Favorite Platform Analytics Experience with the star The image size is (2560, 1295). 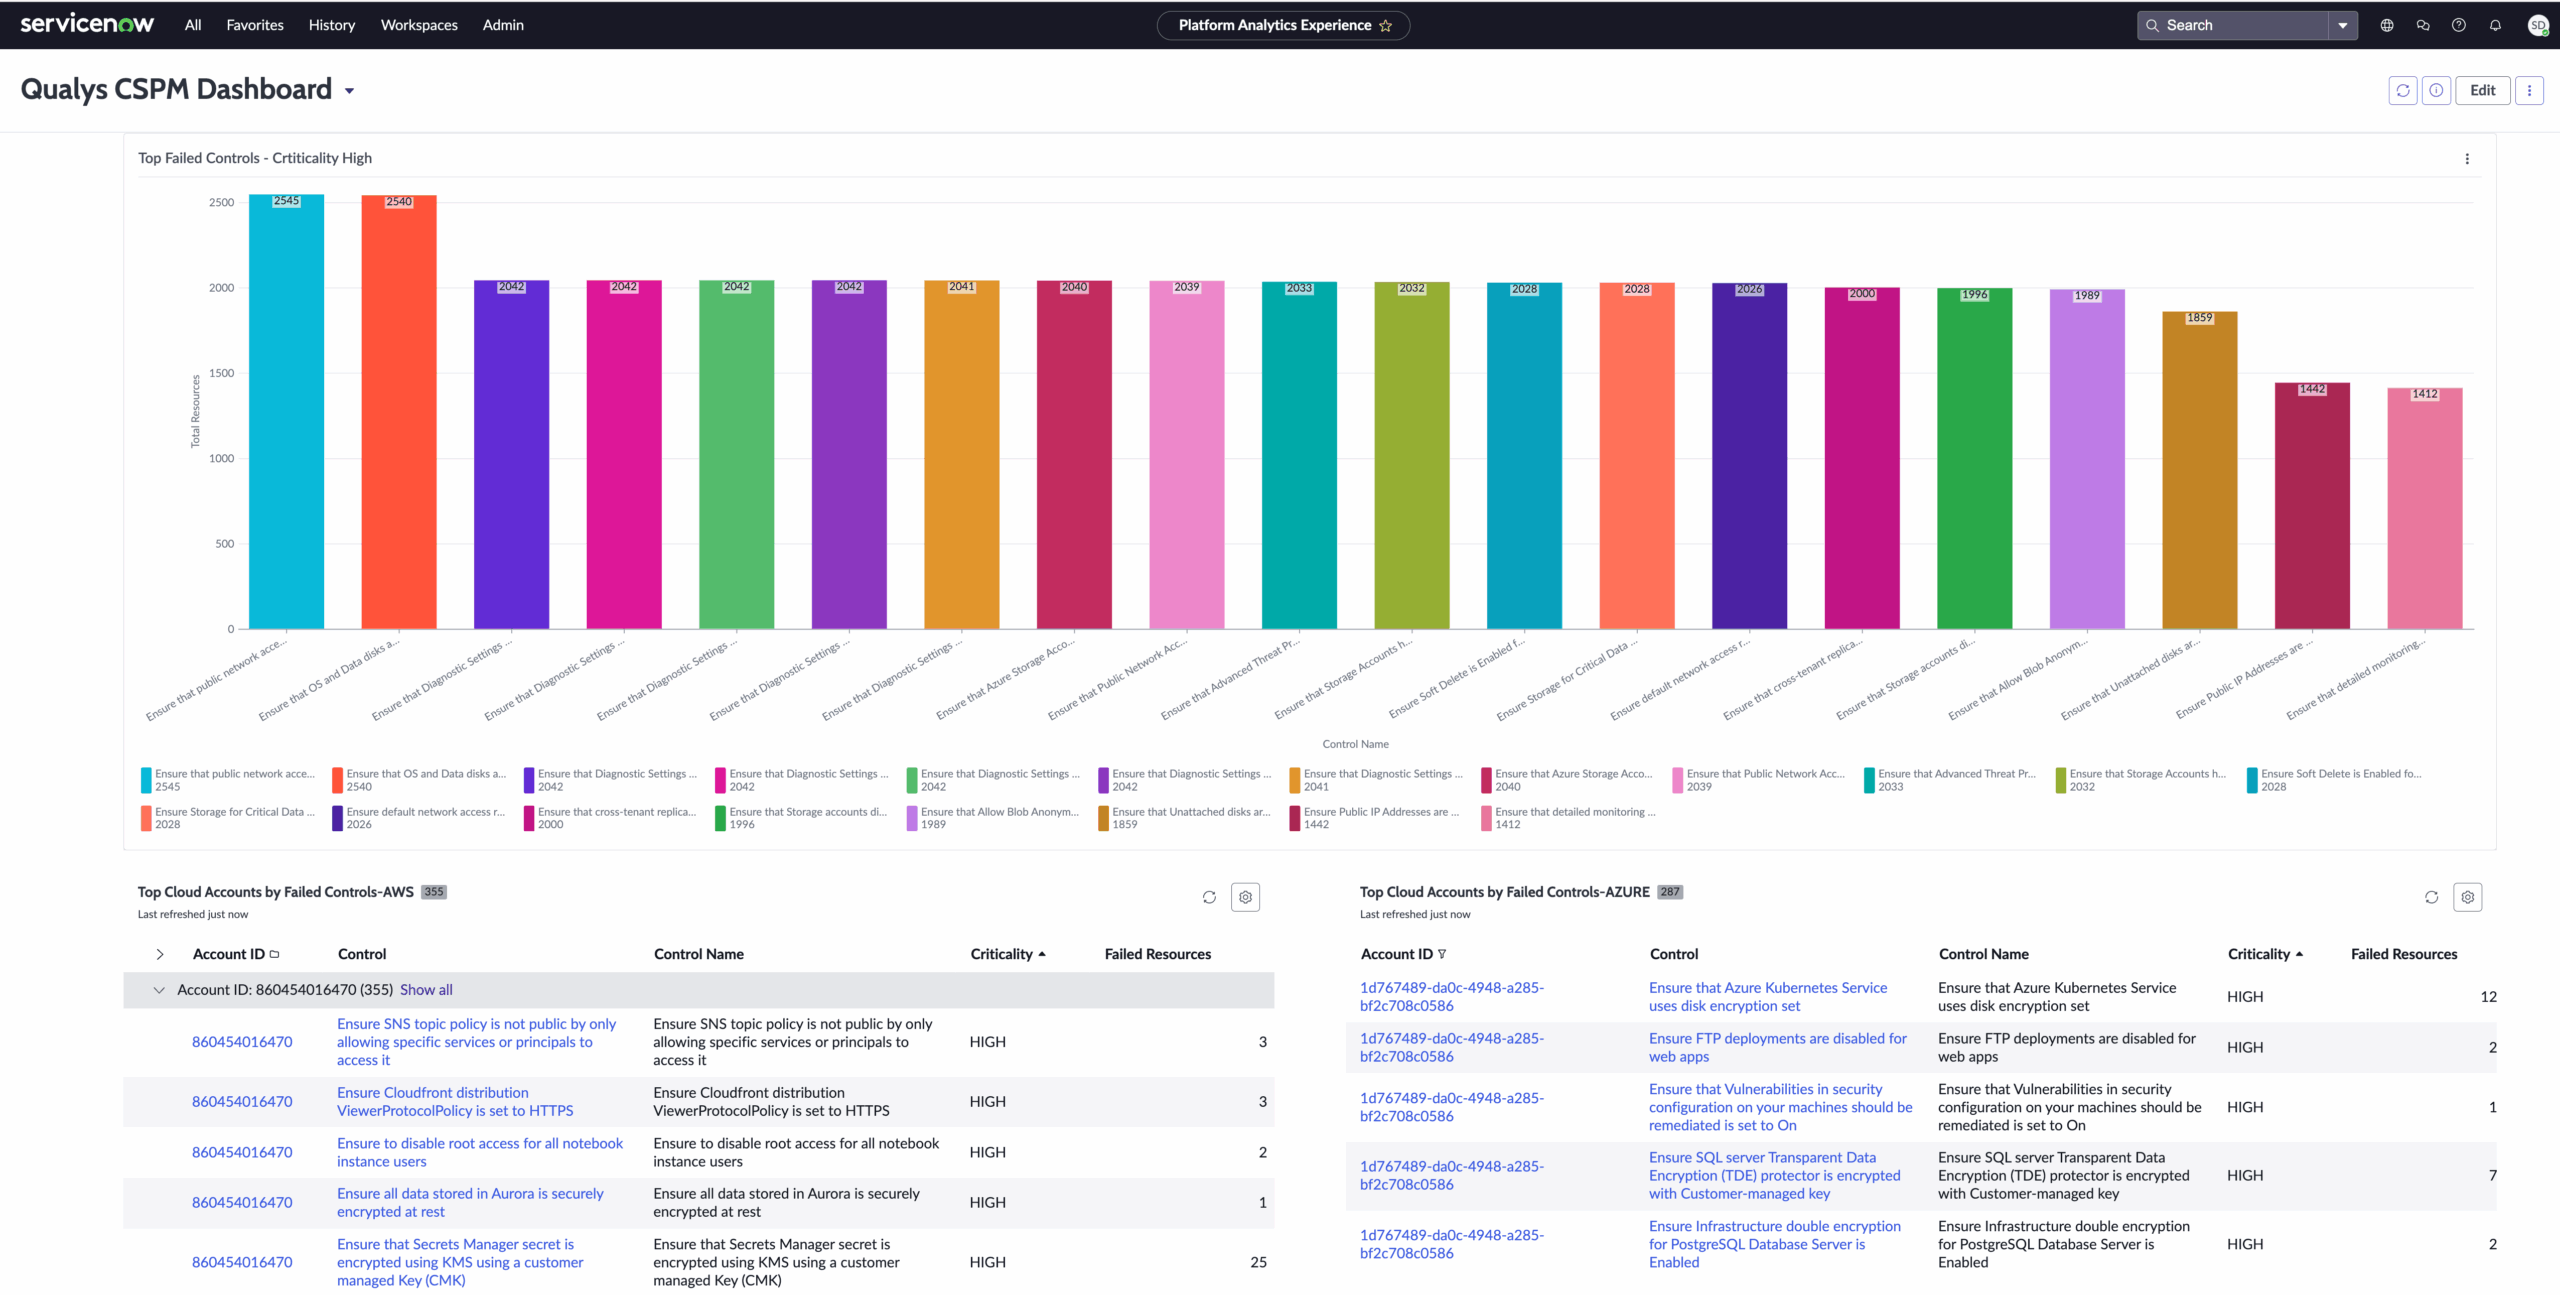click(x=1386, y=26)
